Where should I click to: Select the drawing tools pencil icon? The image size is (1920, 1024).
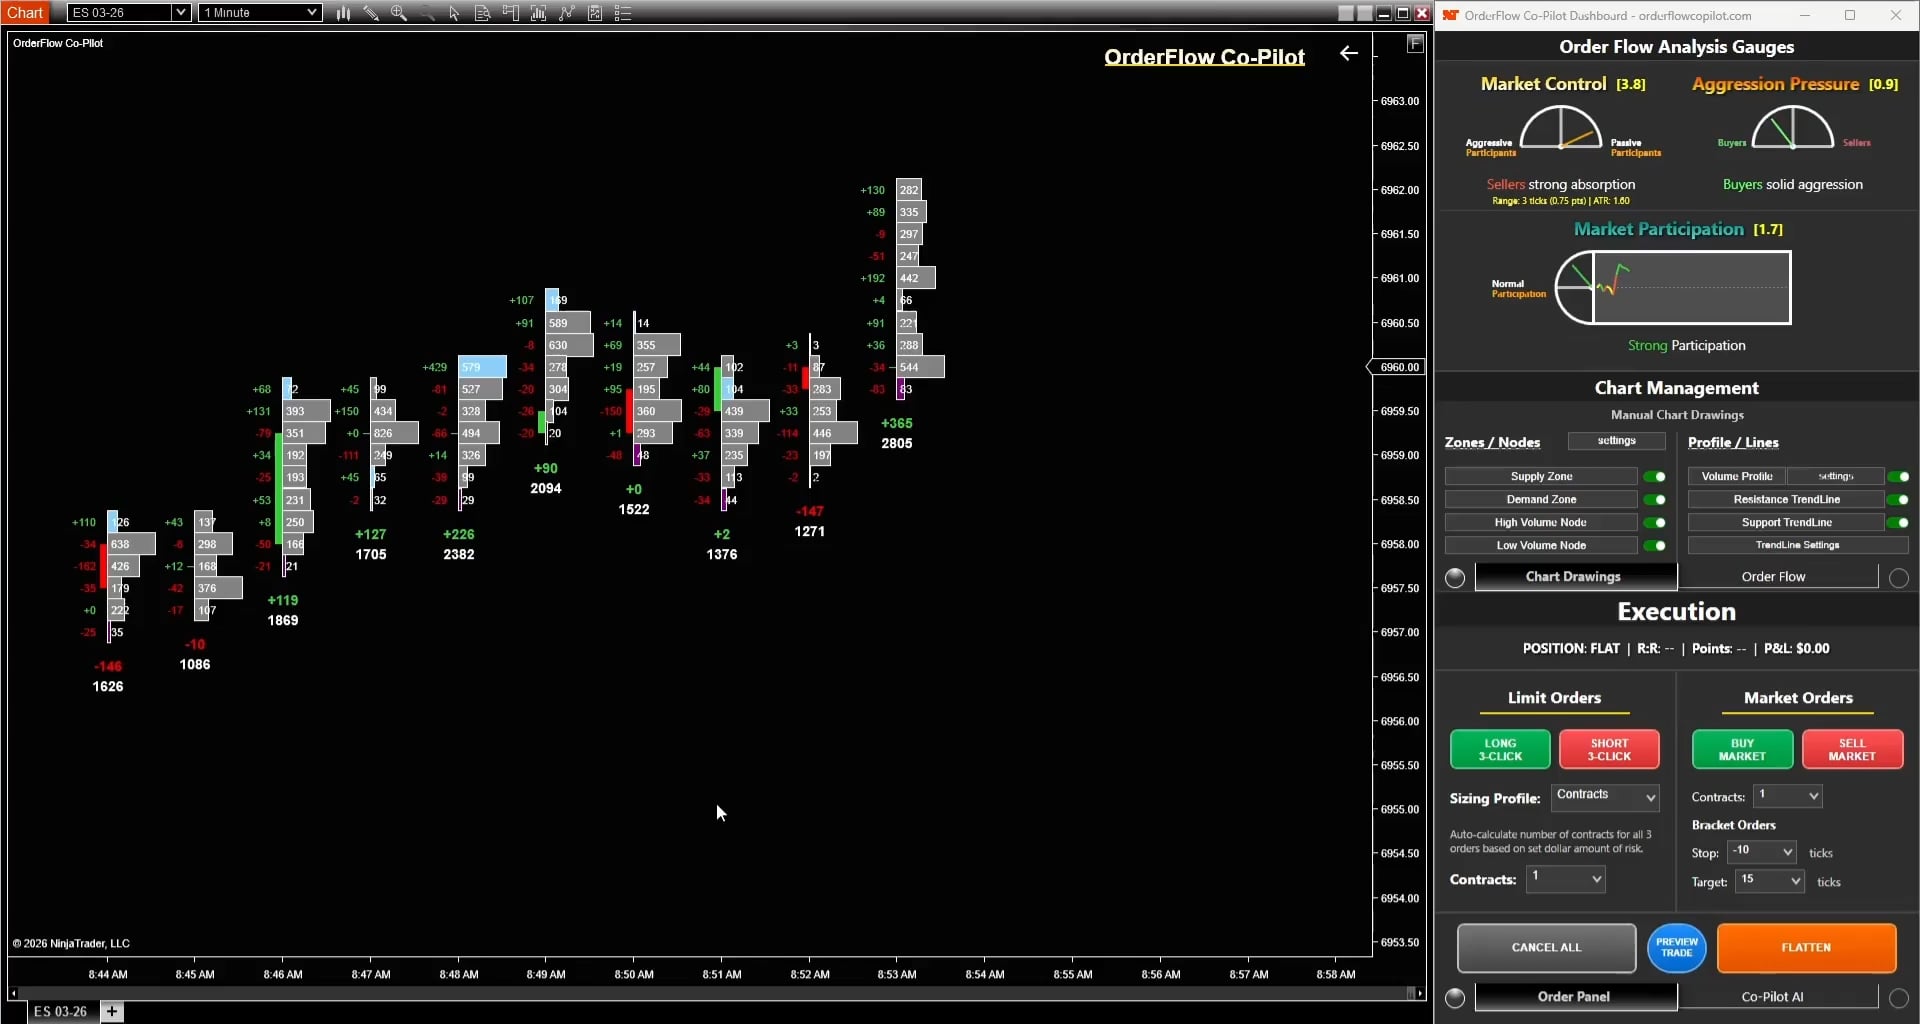pyautogui.click(x=371, y=13)
